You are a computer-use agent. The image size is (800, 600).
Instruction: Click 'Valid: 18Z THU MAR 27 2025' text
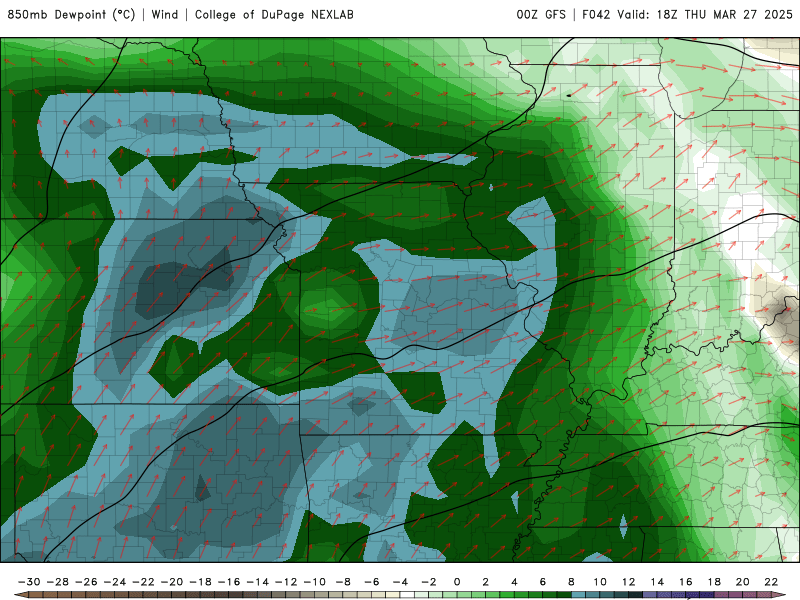(x=705, y=15)
